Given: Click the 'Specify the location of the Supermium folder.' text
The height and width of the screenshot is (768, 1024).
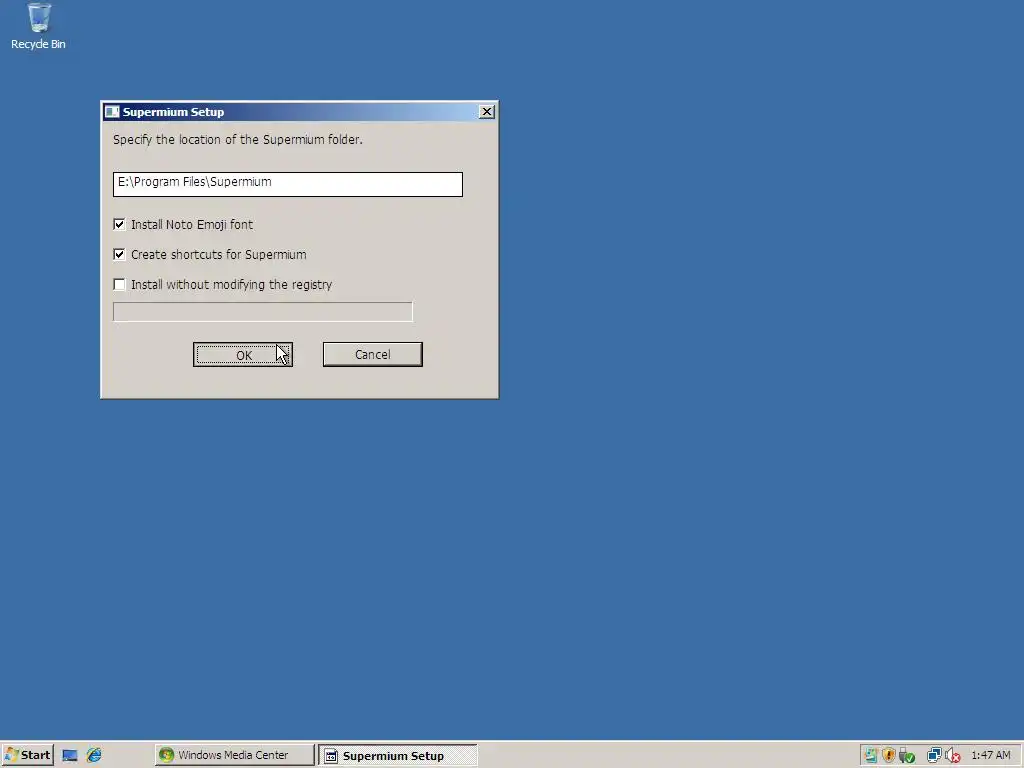Looking at the screenshot, I should 238,140.
